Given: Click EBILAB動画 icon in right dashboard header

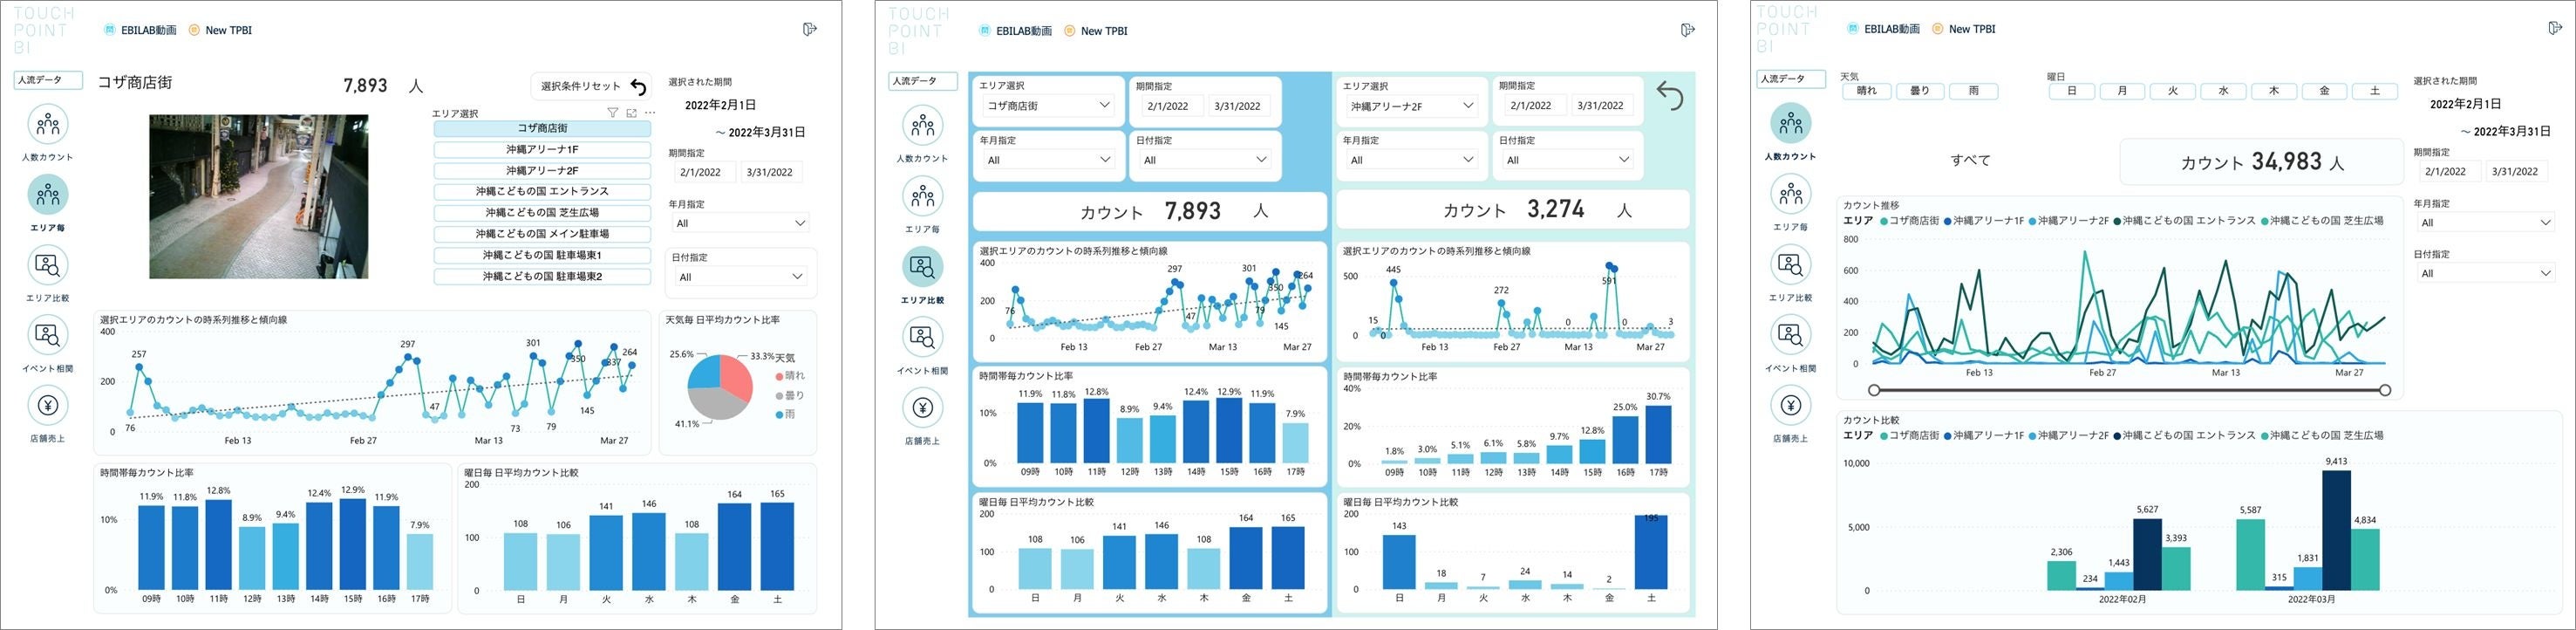Looking at the screenshot, I should (1853, 29).
